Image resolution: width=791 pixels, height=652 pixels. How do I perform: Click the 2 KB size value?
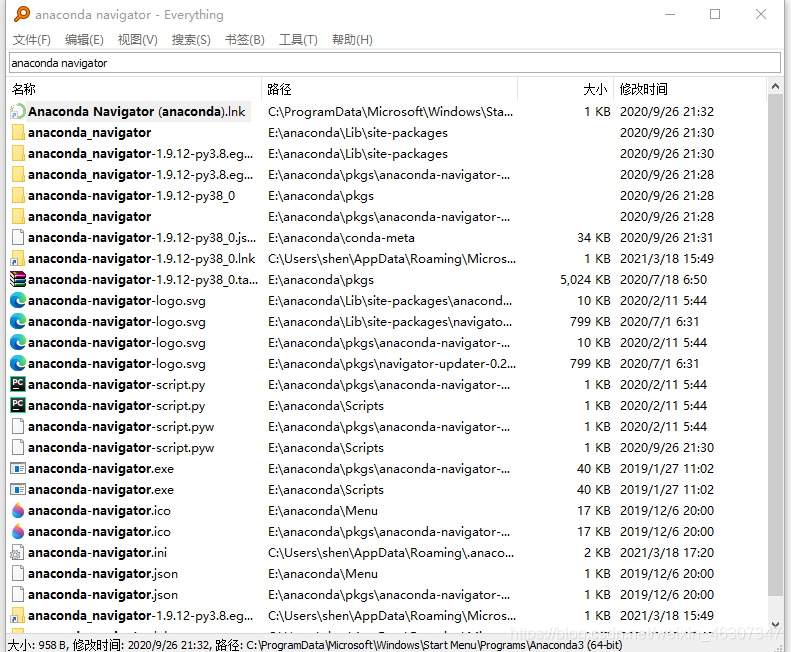point(597,553)
